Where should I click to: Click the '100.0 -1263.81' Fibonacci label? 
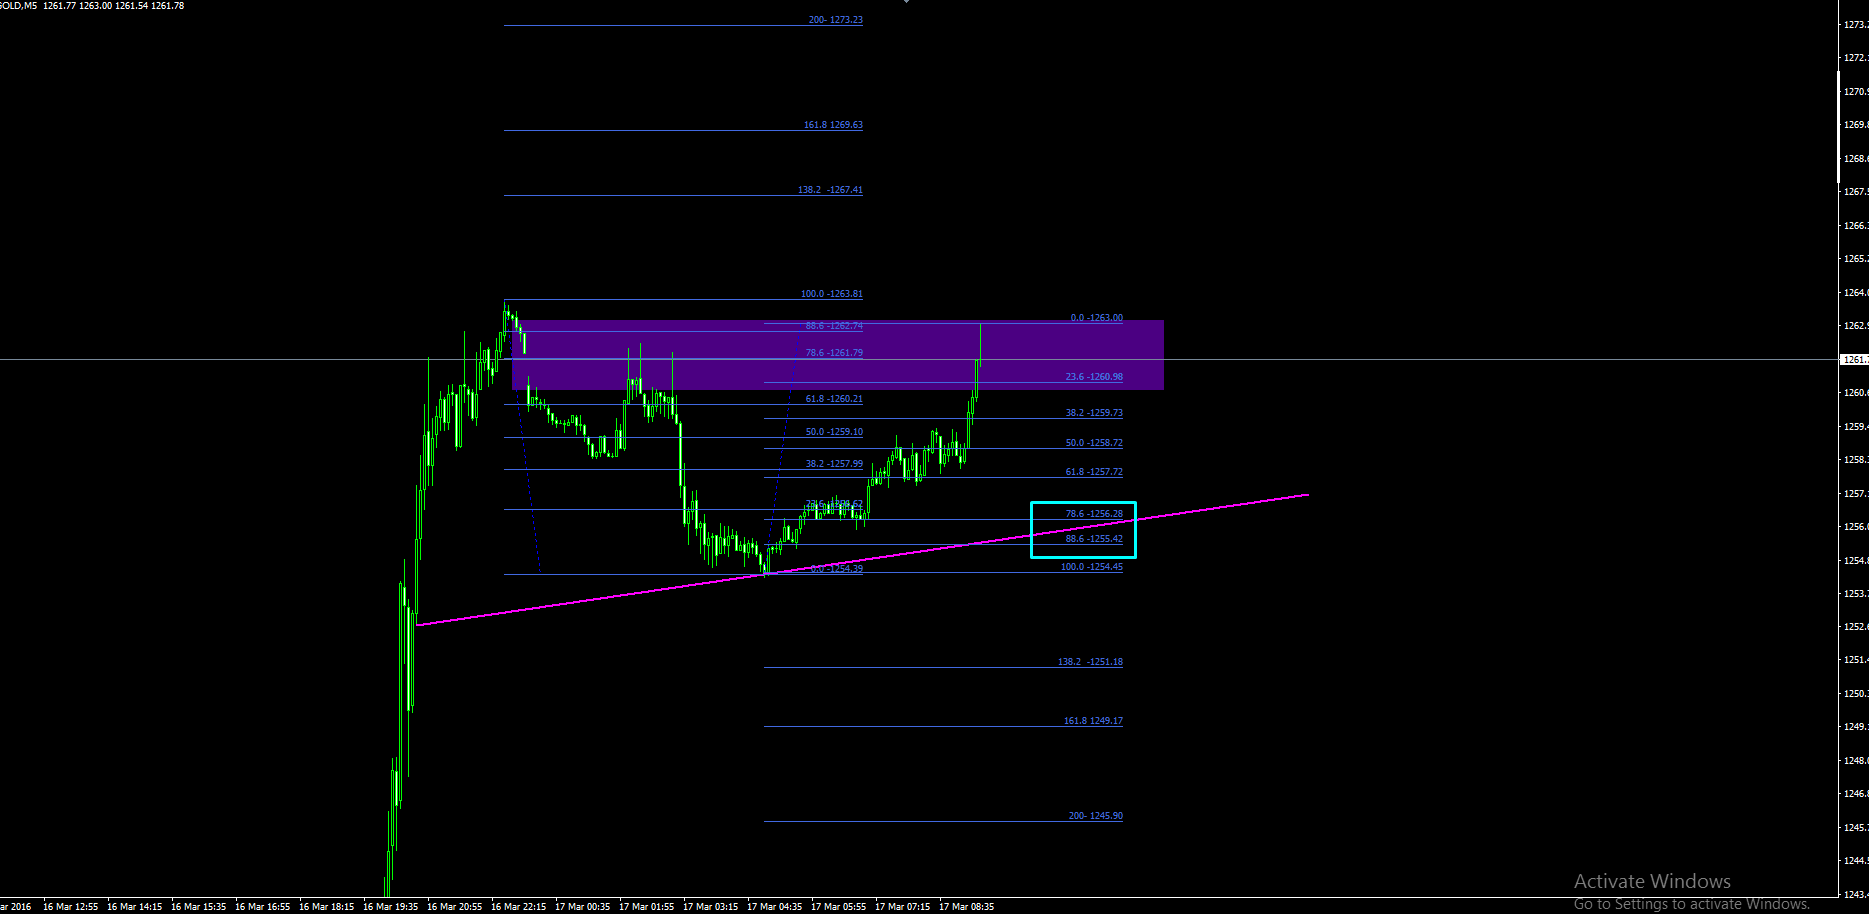point(831,294)
